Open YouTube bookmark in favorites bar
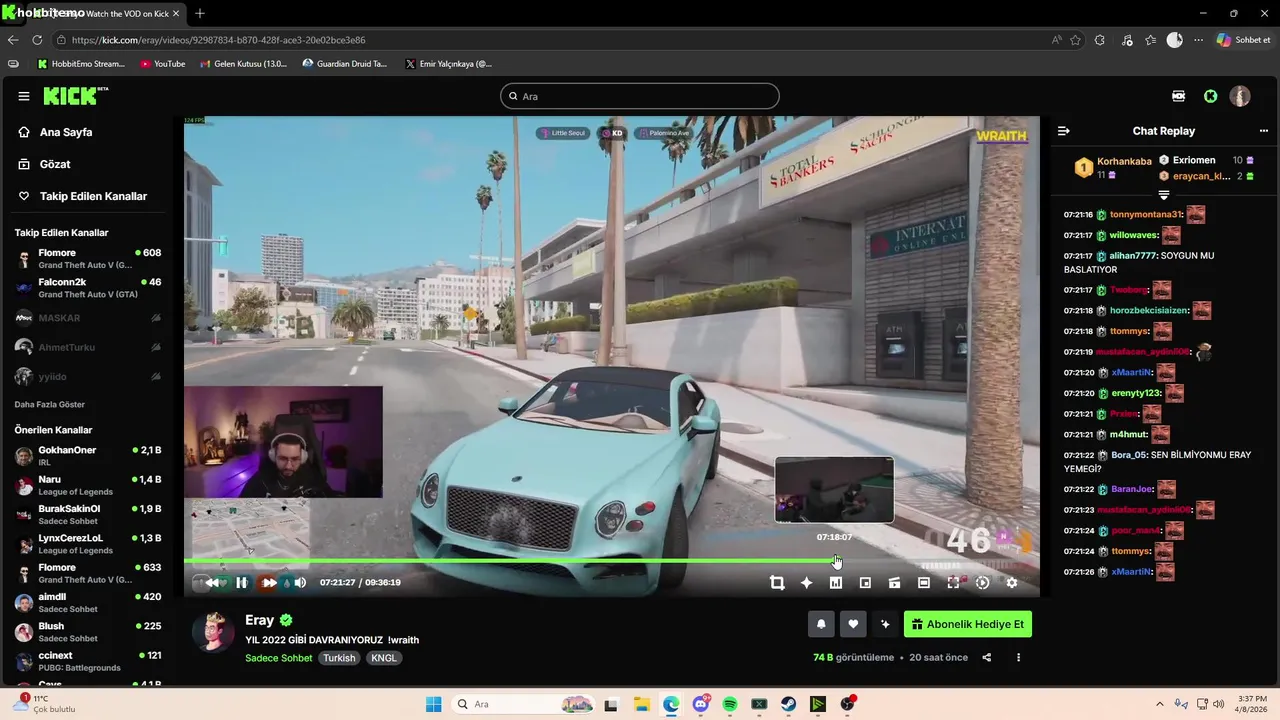Screen dimensions: 1280x720 point(163,63)
